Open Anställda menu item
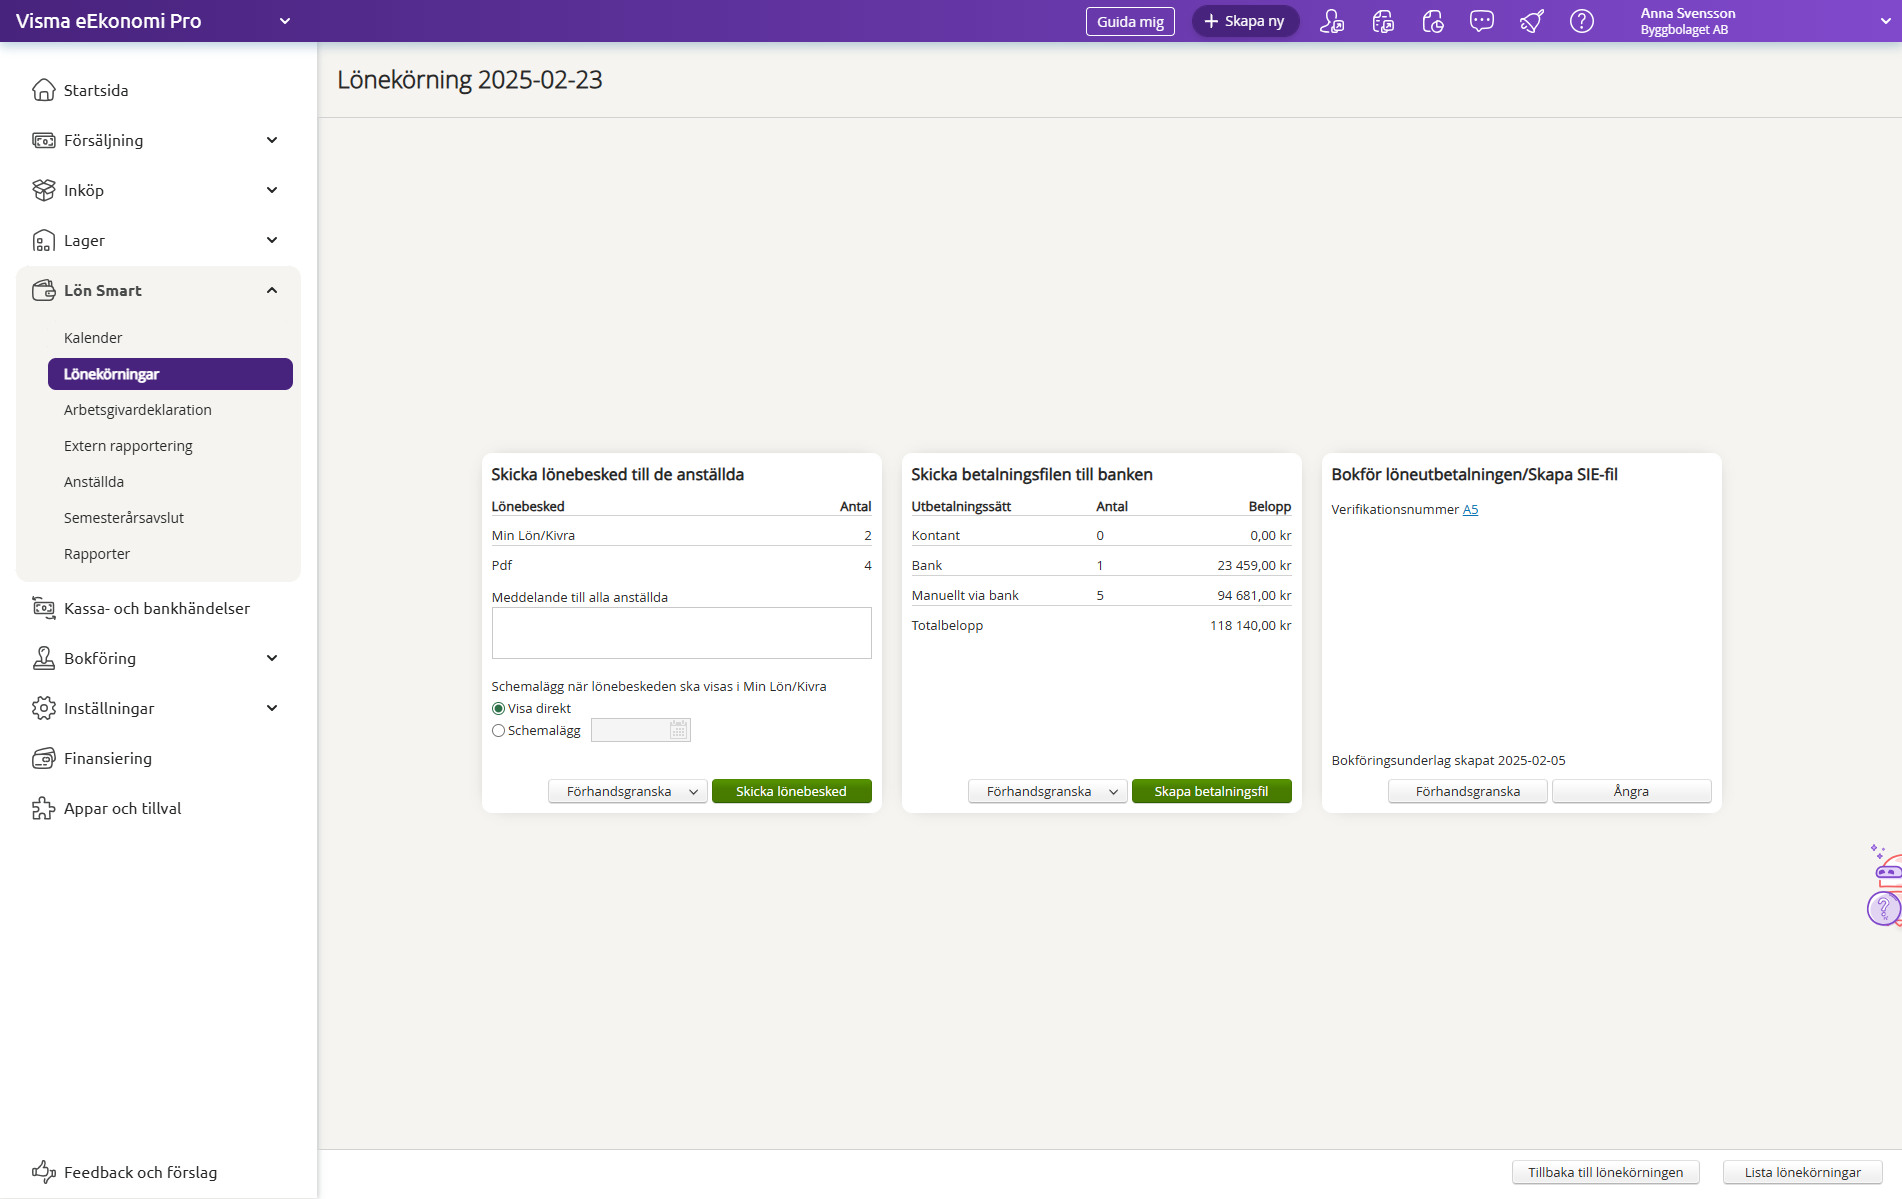1902x1199 pixels. pyautogui.click(x=94, y=482)
